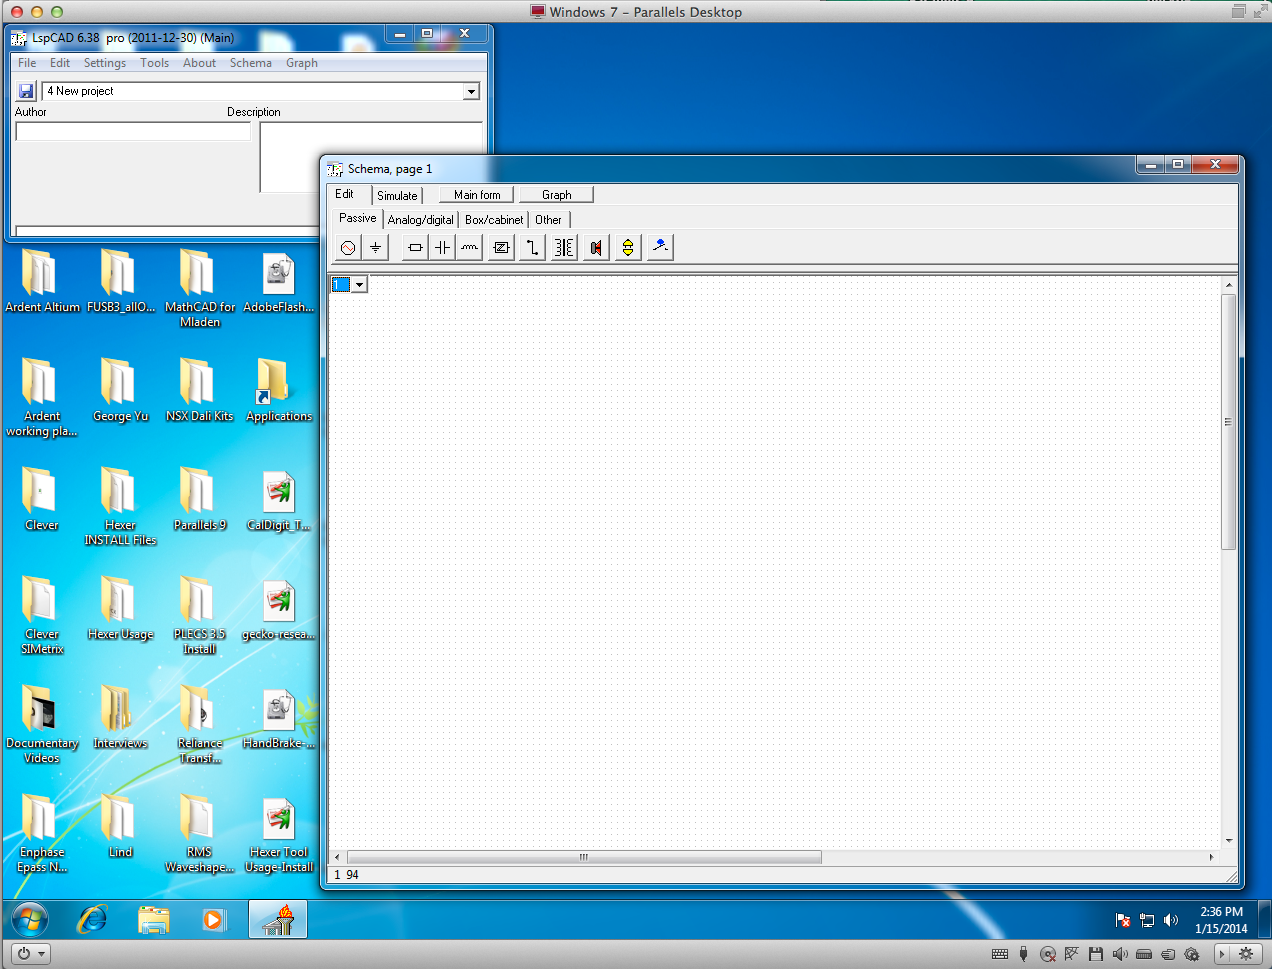Open Internet Explorer from taskbar
The height and width of the screenshot is (969, 1272).
(x=92, y=919)
